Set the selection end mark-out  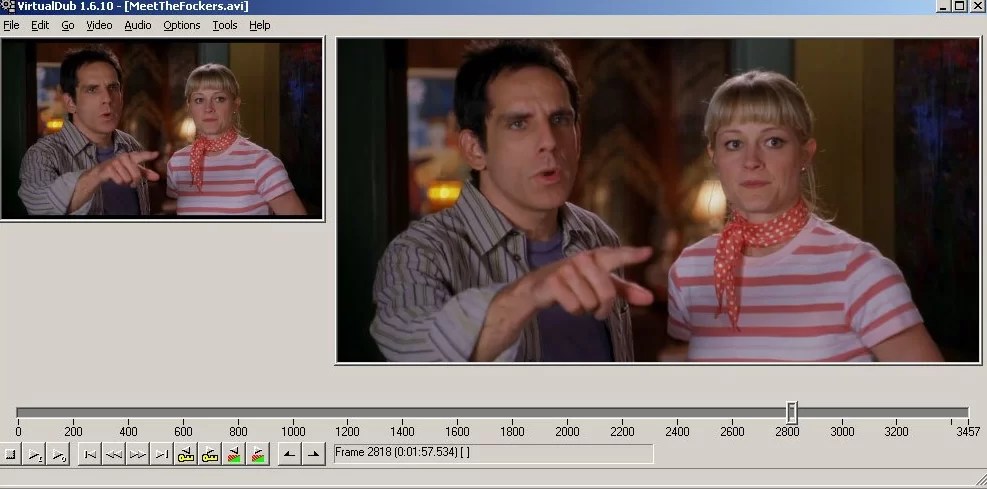tap(313, 454)
